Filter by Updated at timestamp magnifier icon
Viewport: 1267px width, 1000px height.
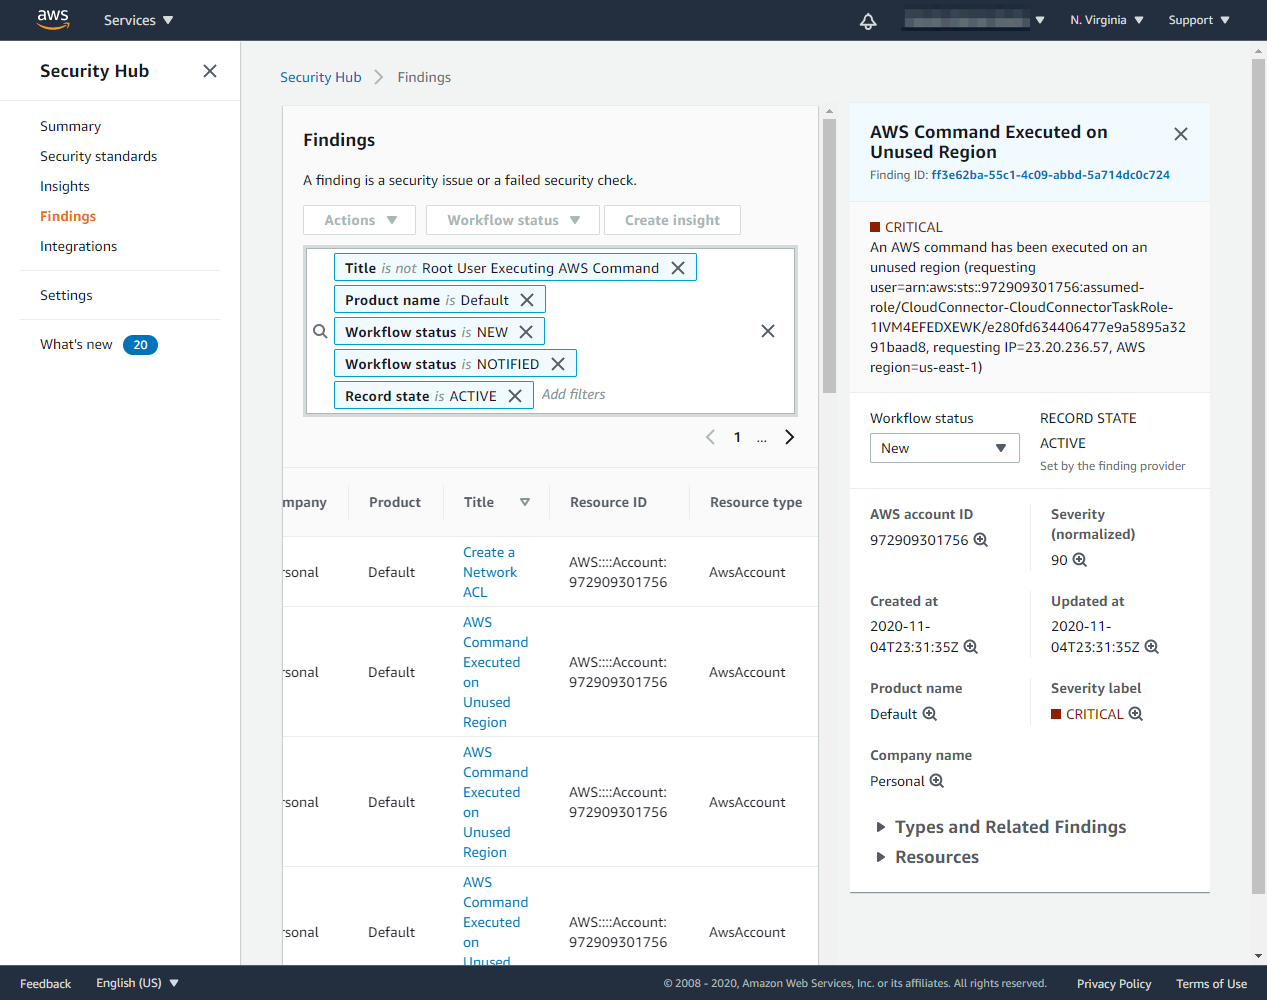click(x=1152, y=647)
